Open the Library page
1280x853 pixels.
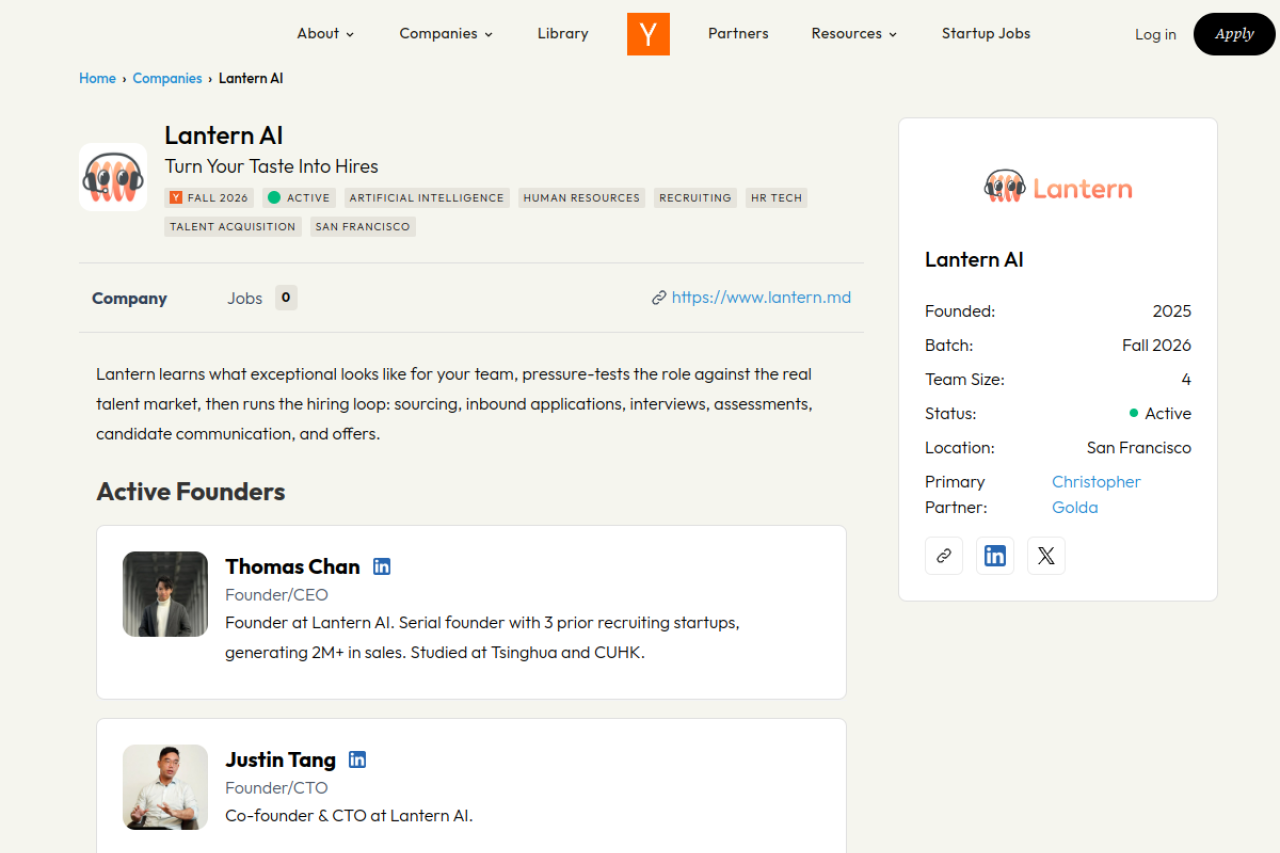(x=563, y=33)
